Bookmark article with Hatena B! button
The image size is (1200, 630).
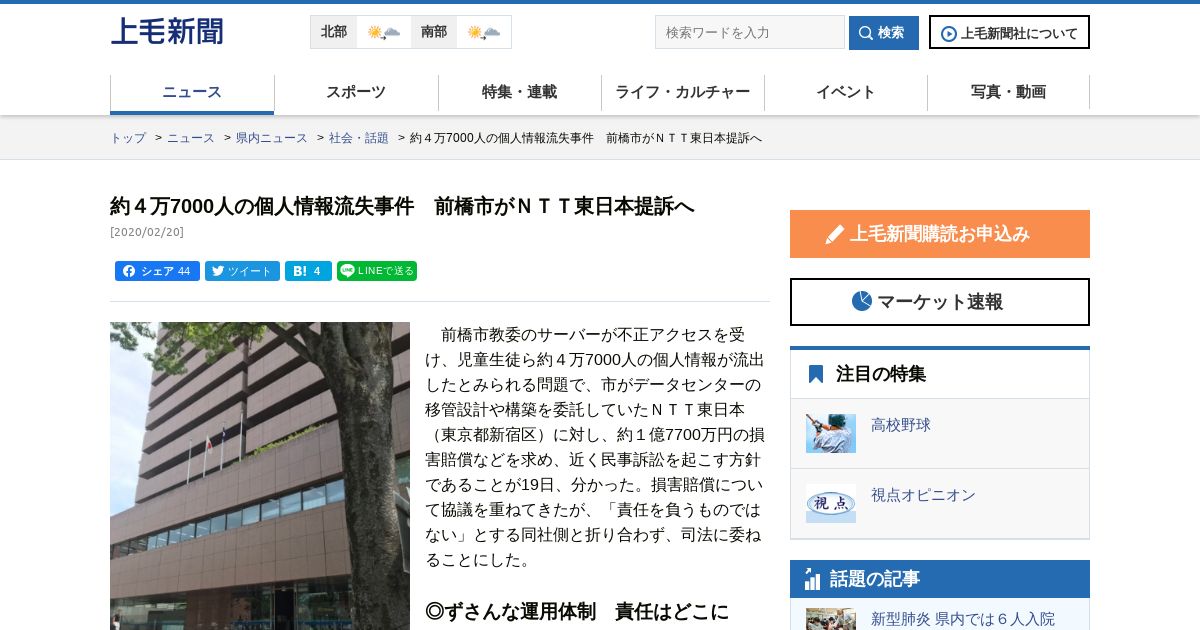click(308, 271)
